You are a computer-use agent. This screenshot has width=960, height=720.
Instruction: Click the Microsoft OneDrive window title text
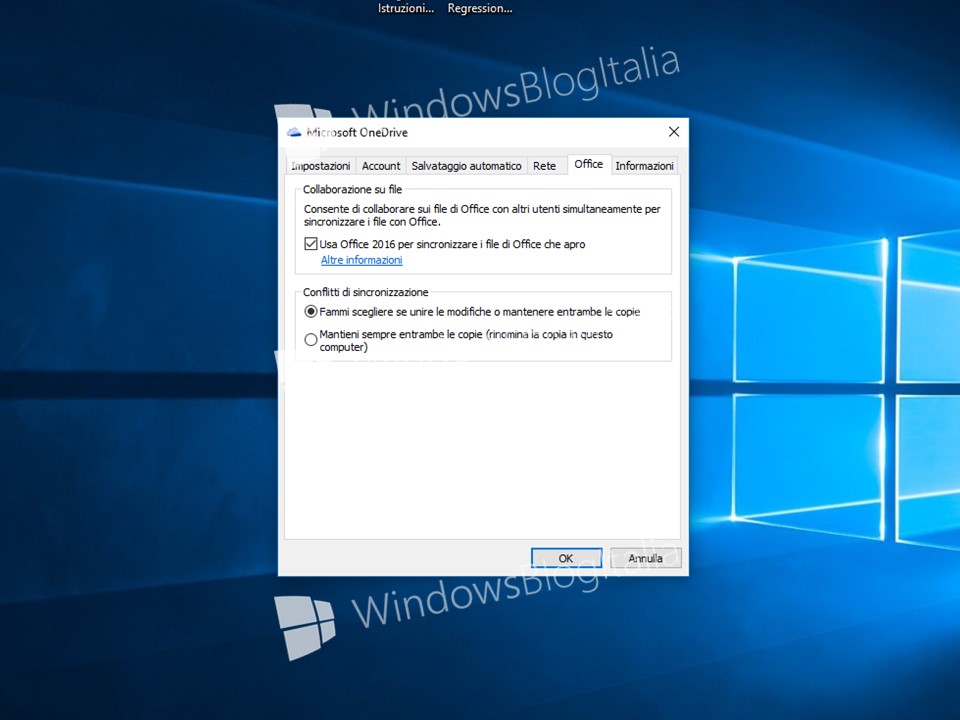point(357,132)
